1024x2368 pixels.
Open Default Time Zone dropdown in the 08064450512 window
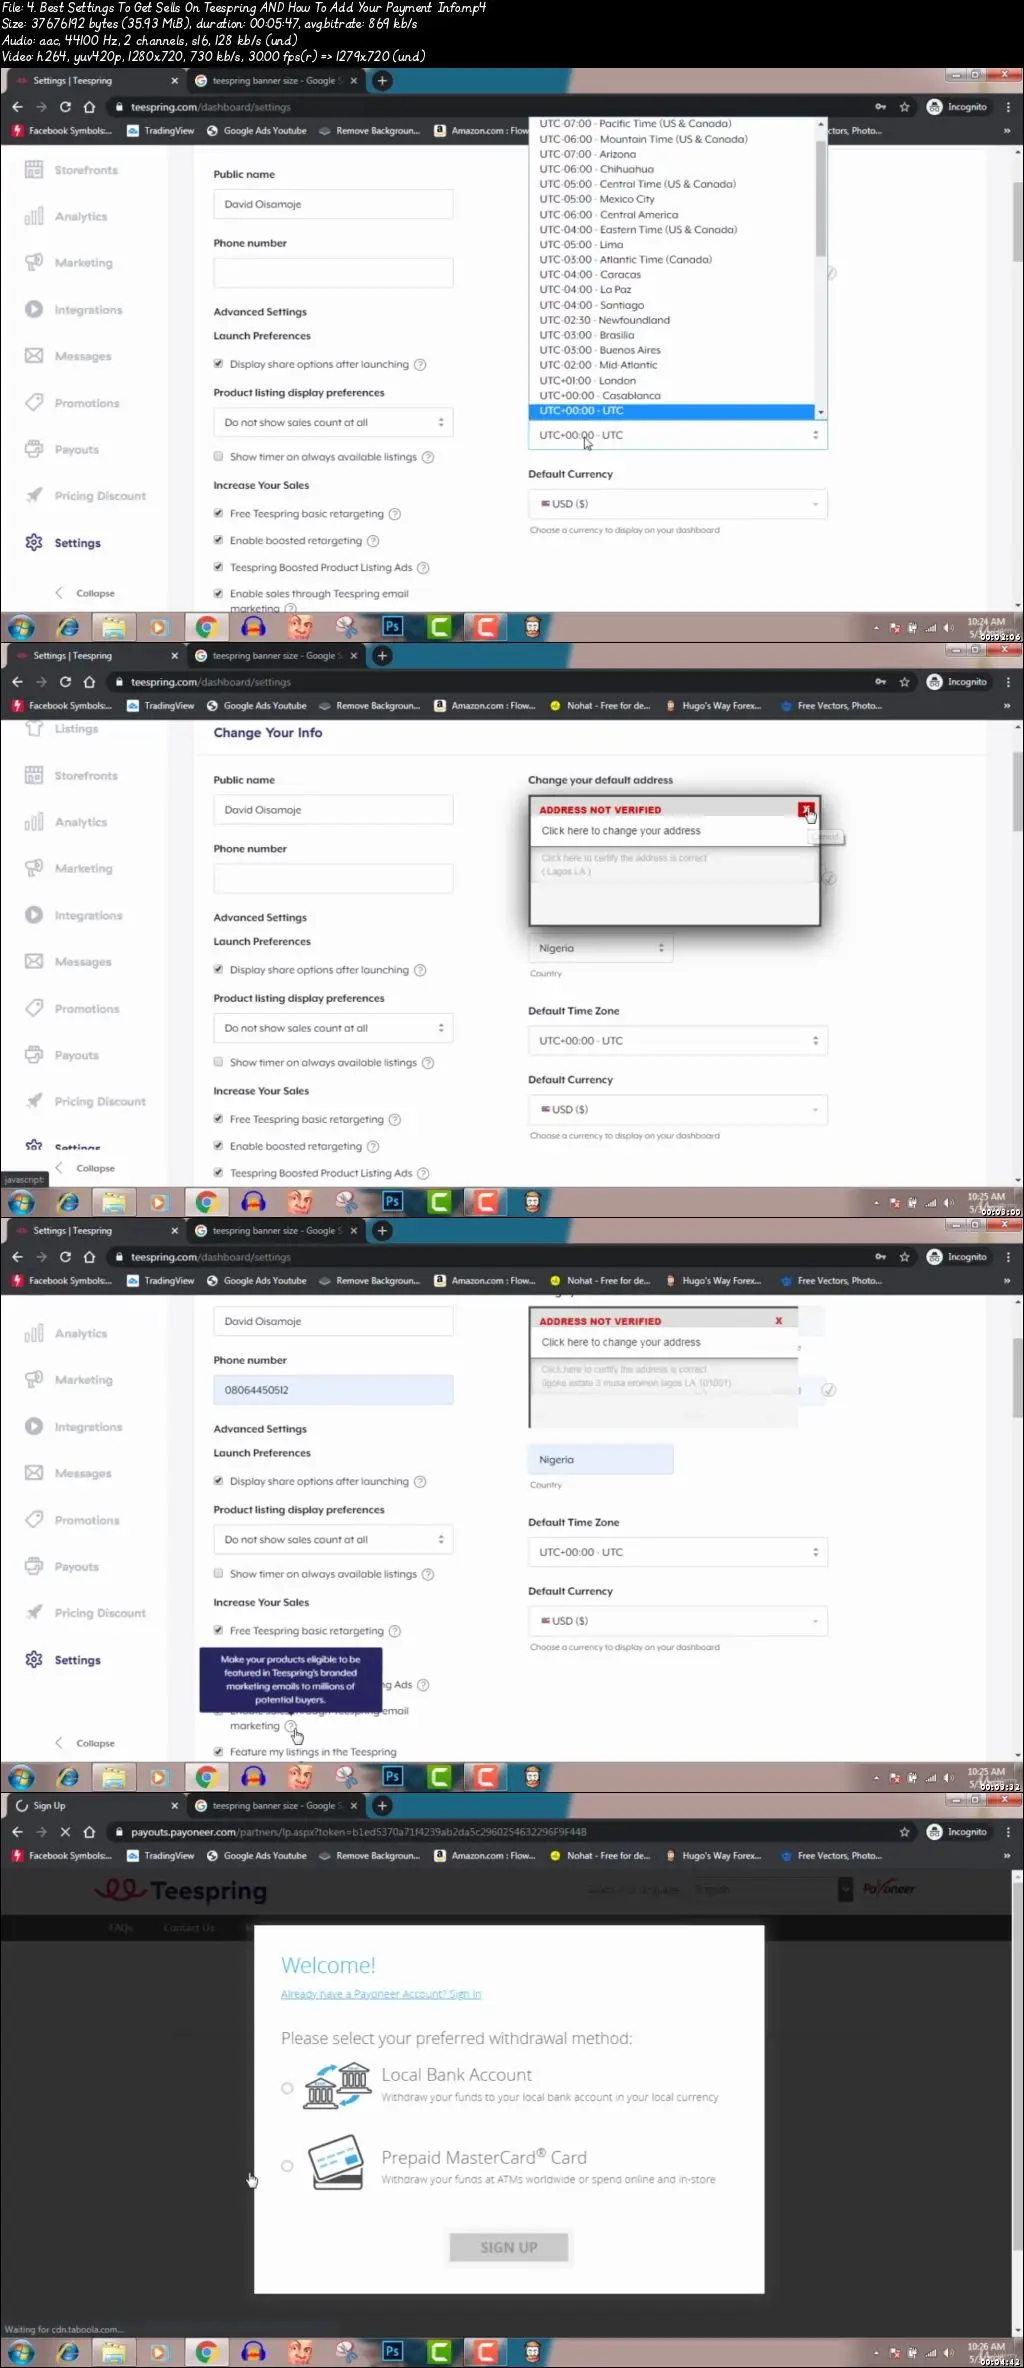(678, 1552)
